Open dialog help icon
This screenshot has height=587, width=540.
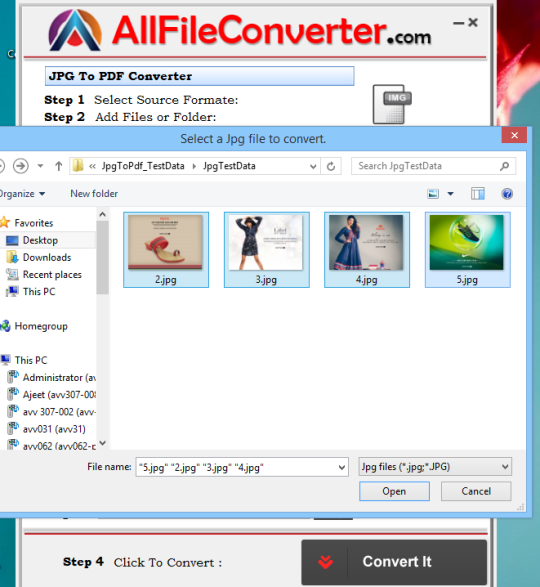coord(507,194)
